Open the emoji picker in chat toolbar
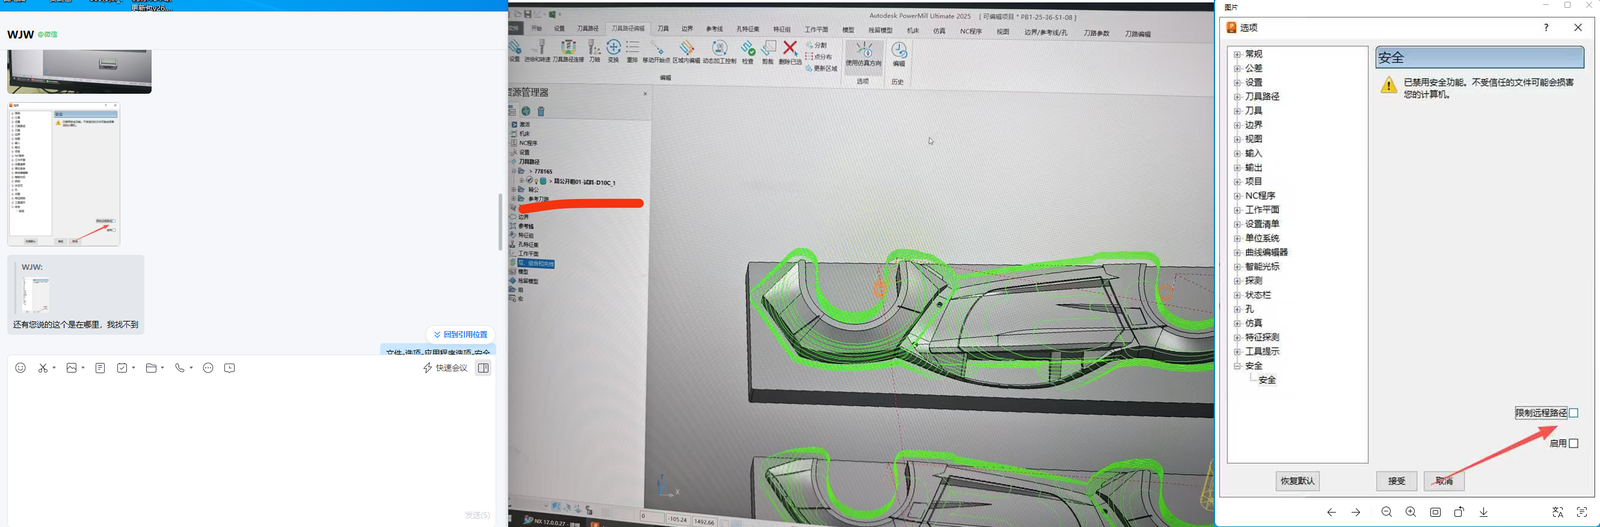Viewport: 1600px width, 527px height. (x=20, y=368)
